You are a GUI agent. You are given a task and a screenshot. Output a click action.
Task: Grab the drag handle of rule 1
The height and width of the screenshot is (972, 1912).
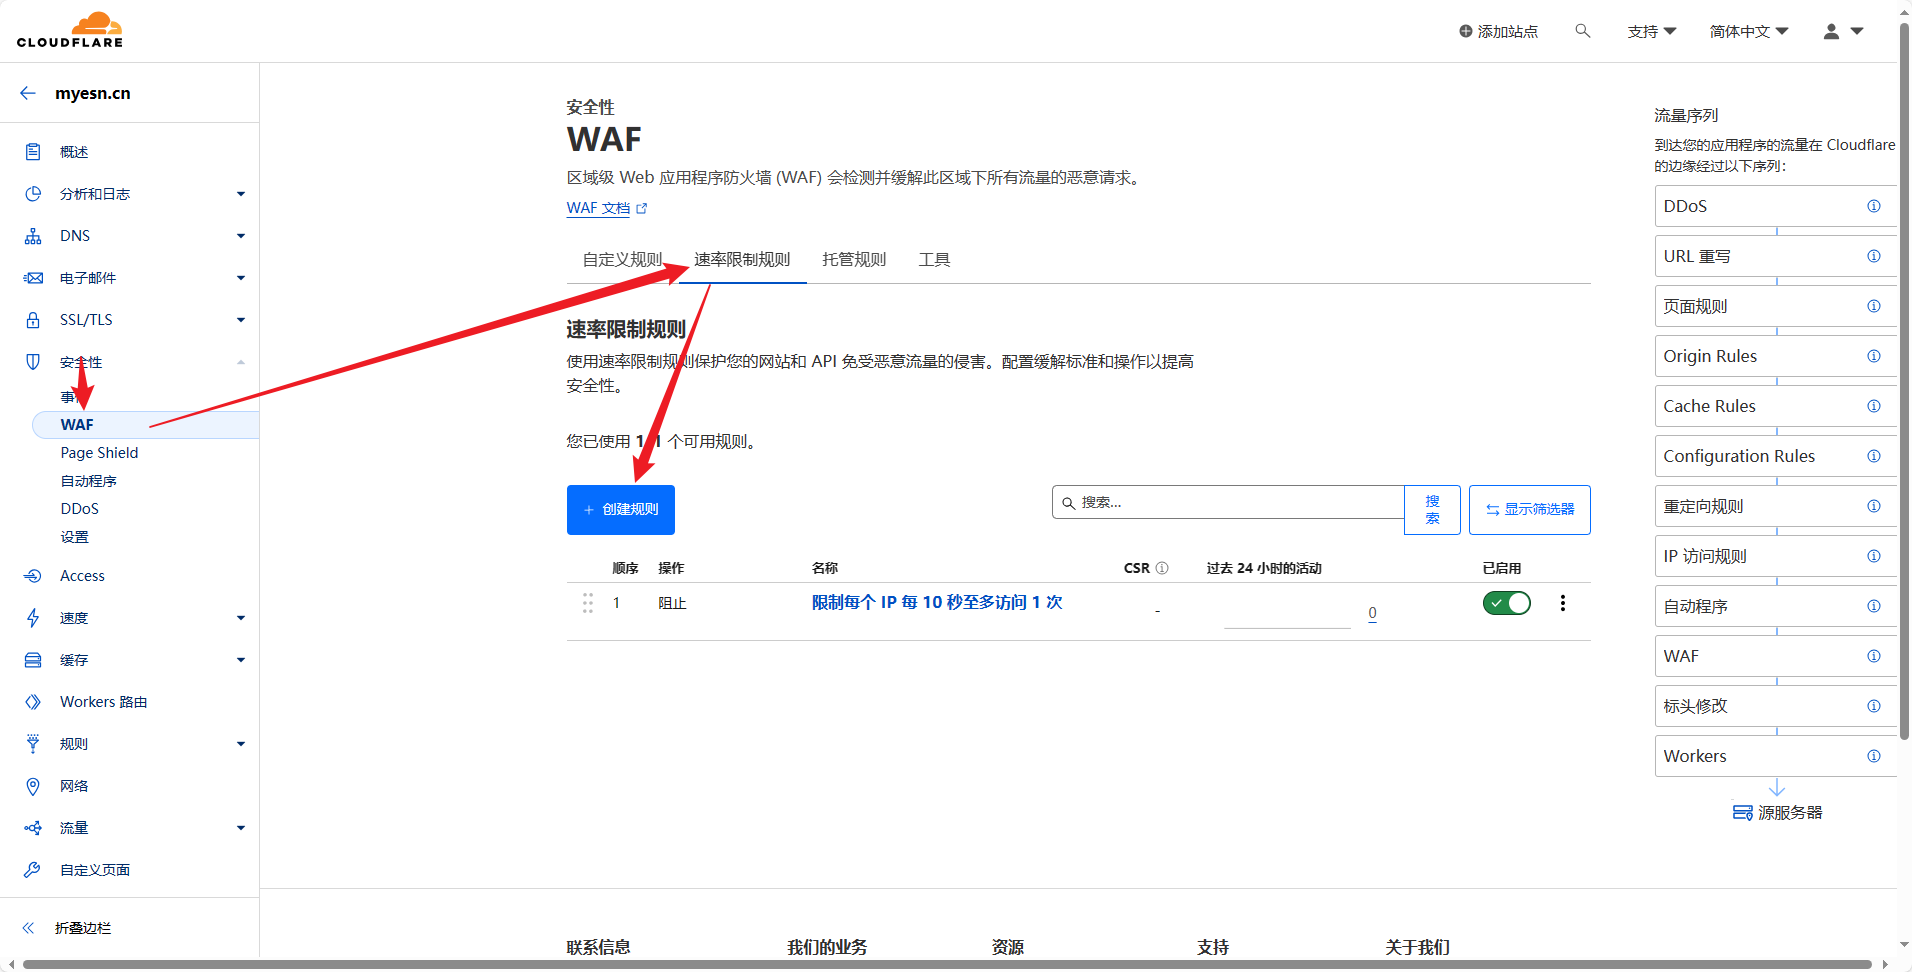point(588,603)
